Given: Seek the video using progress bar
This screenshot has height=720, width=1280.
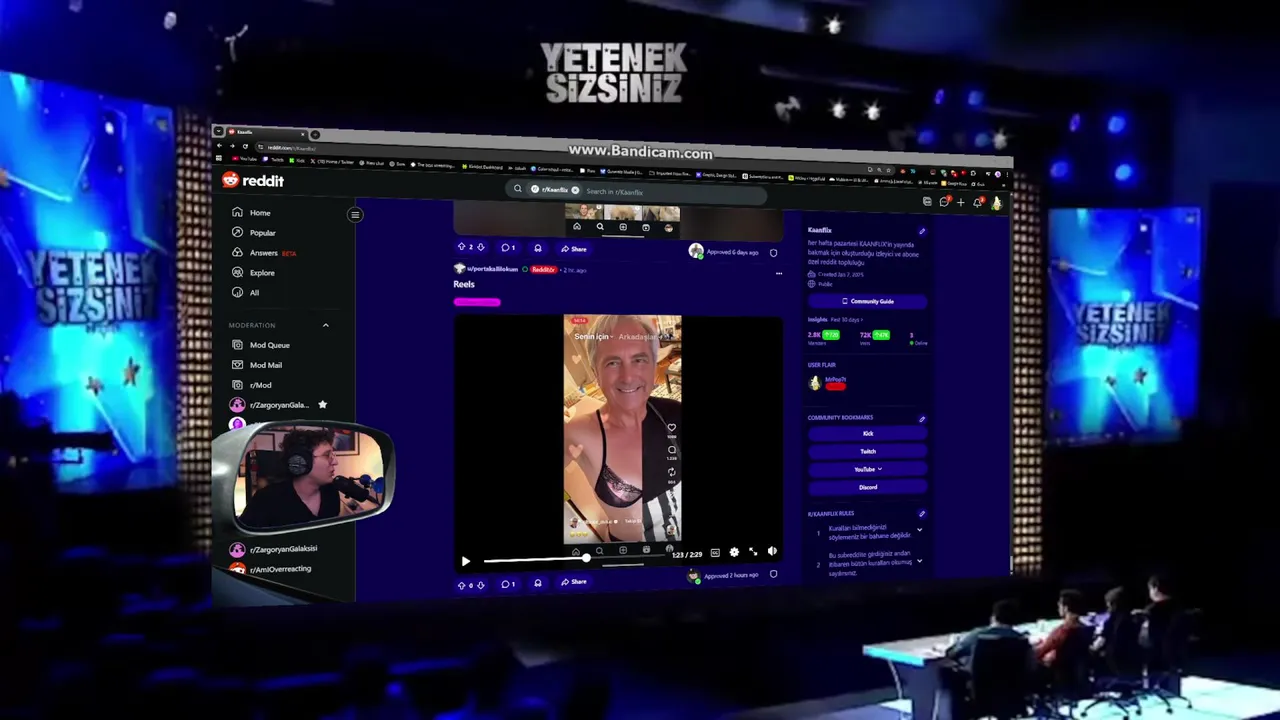Looking at the screenshot, I should [576, 558].
